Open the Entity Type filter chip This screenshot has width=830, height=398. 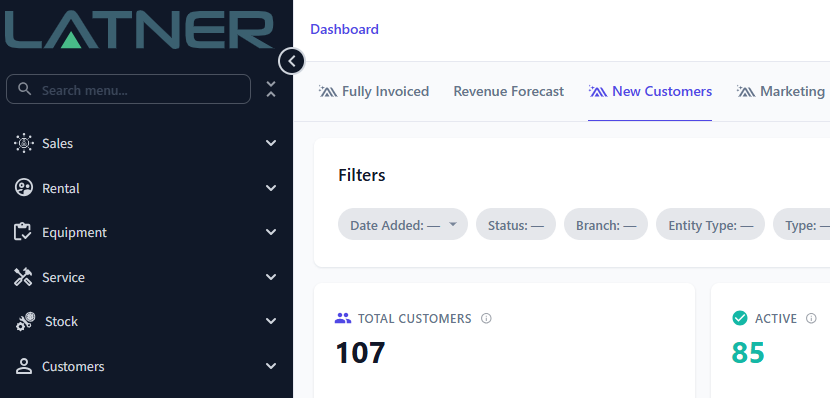point(710,224)
